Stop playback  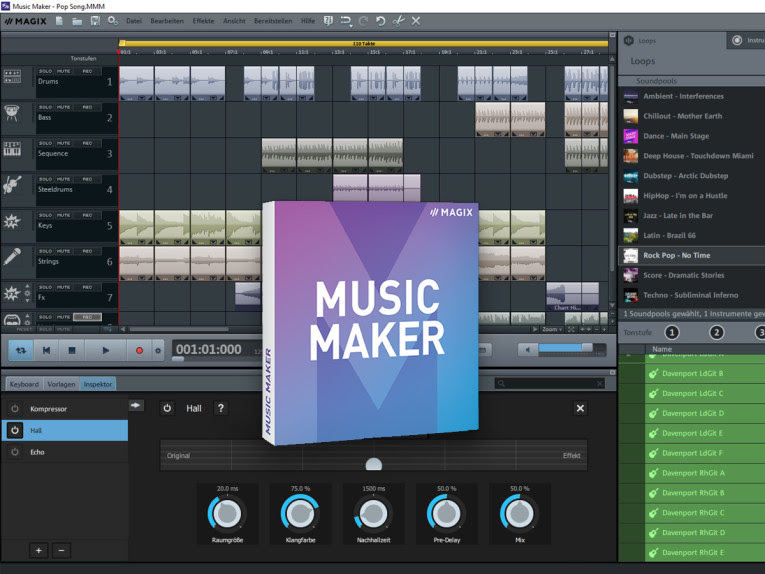pyautogui.click(x=72, y=350)
